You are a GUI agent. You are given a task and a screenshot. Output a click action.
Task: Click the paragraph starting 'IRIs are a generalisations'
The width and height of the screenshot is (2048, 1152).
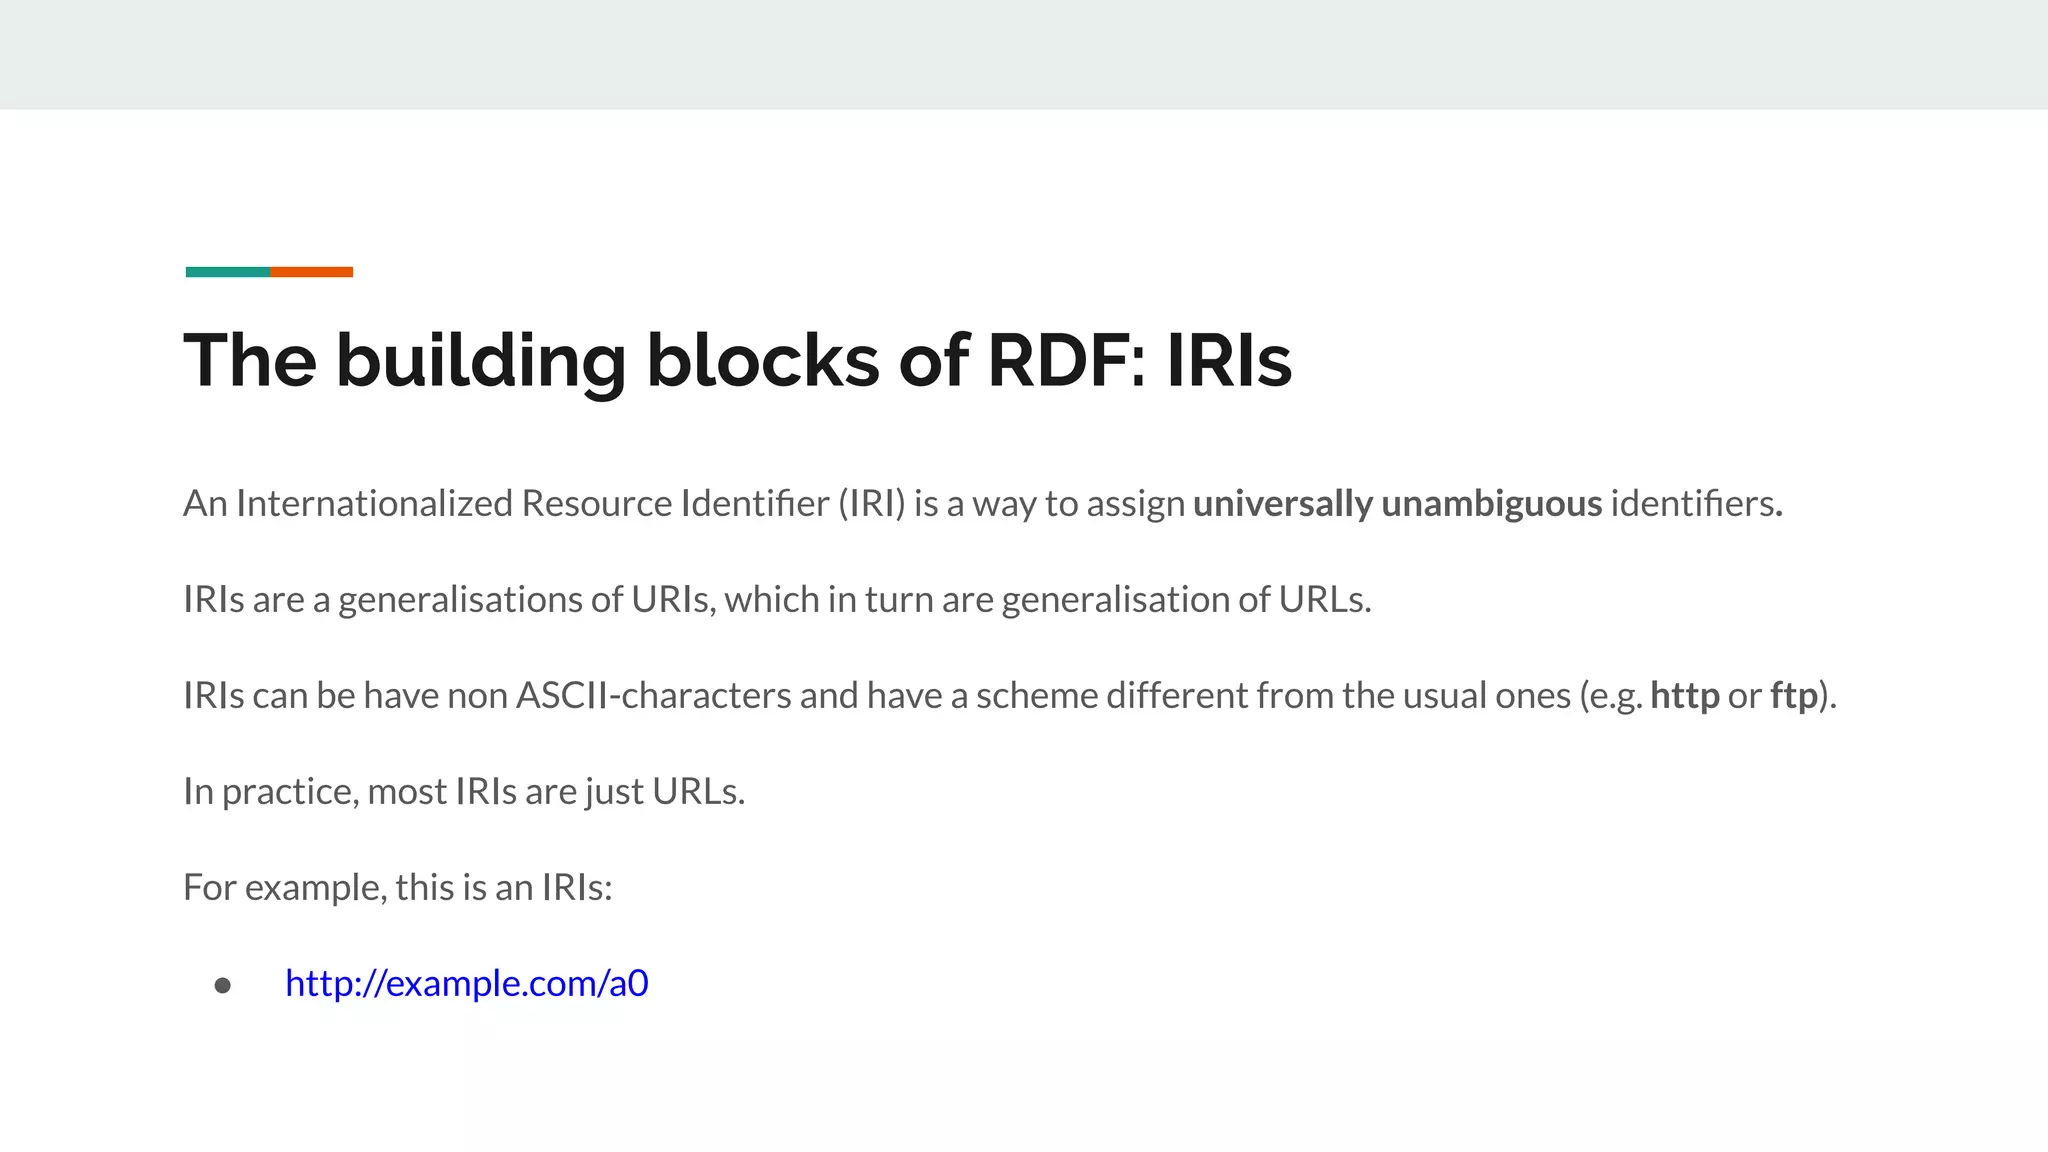click(777, 599)
